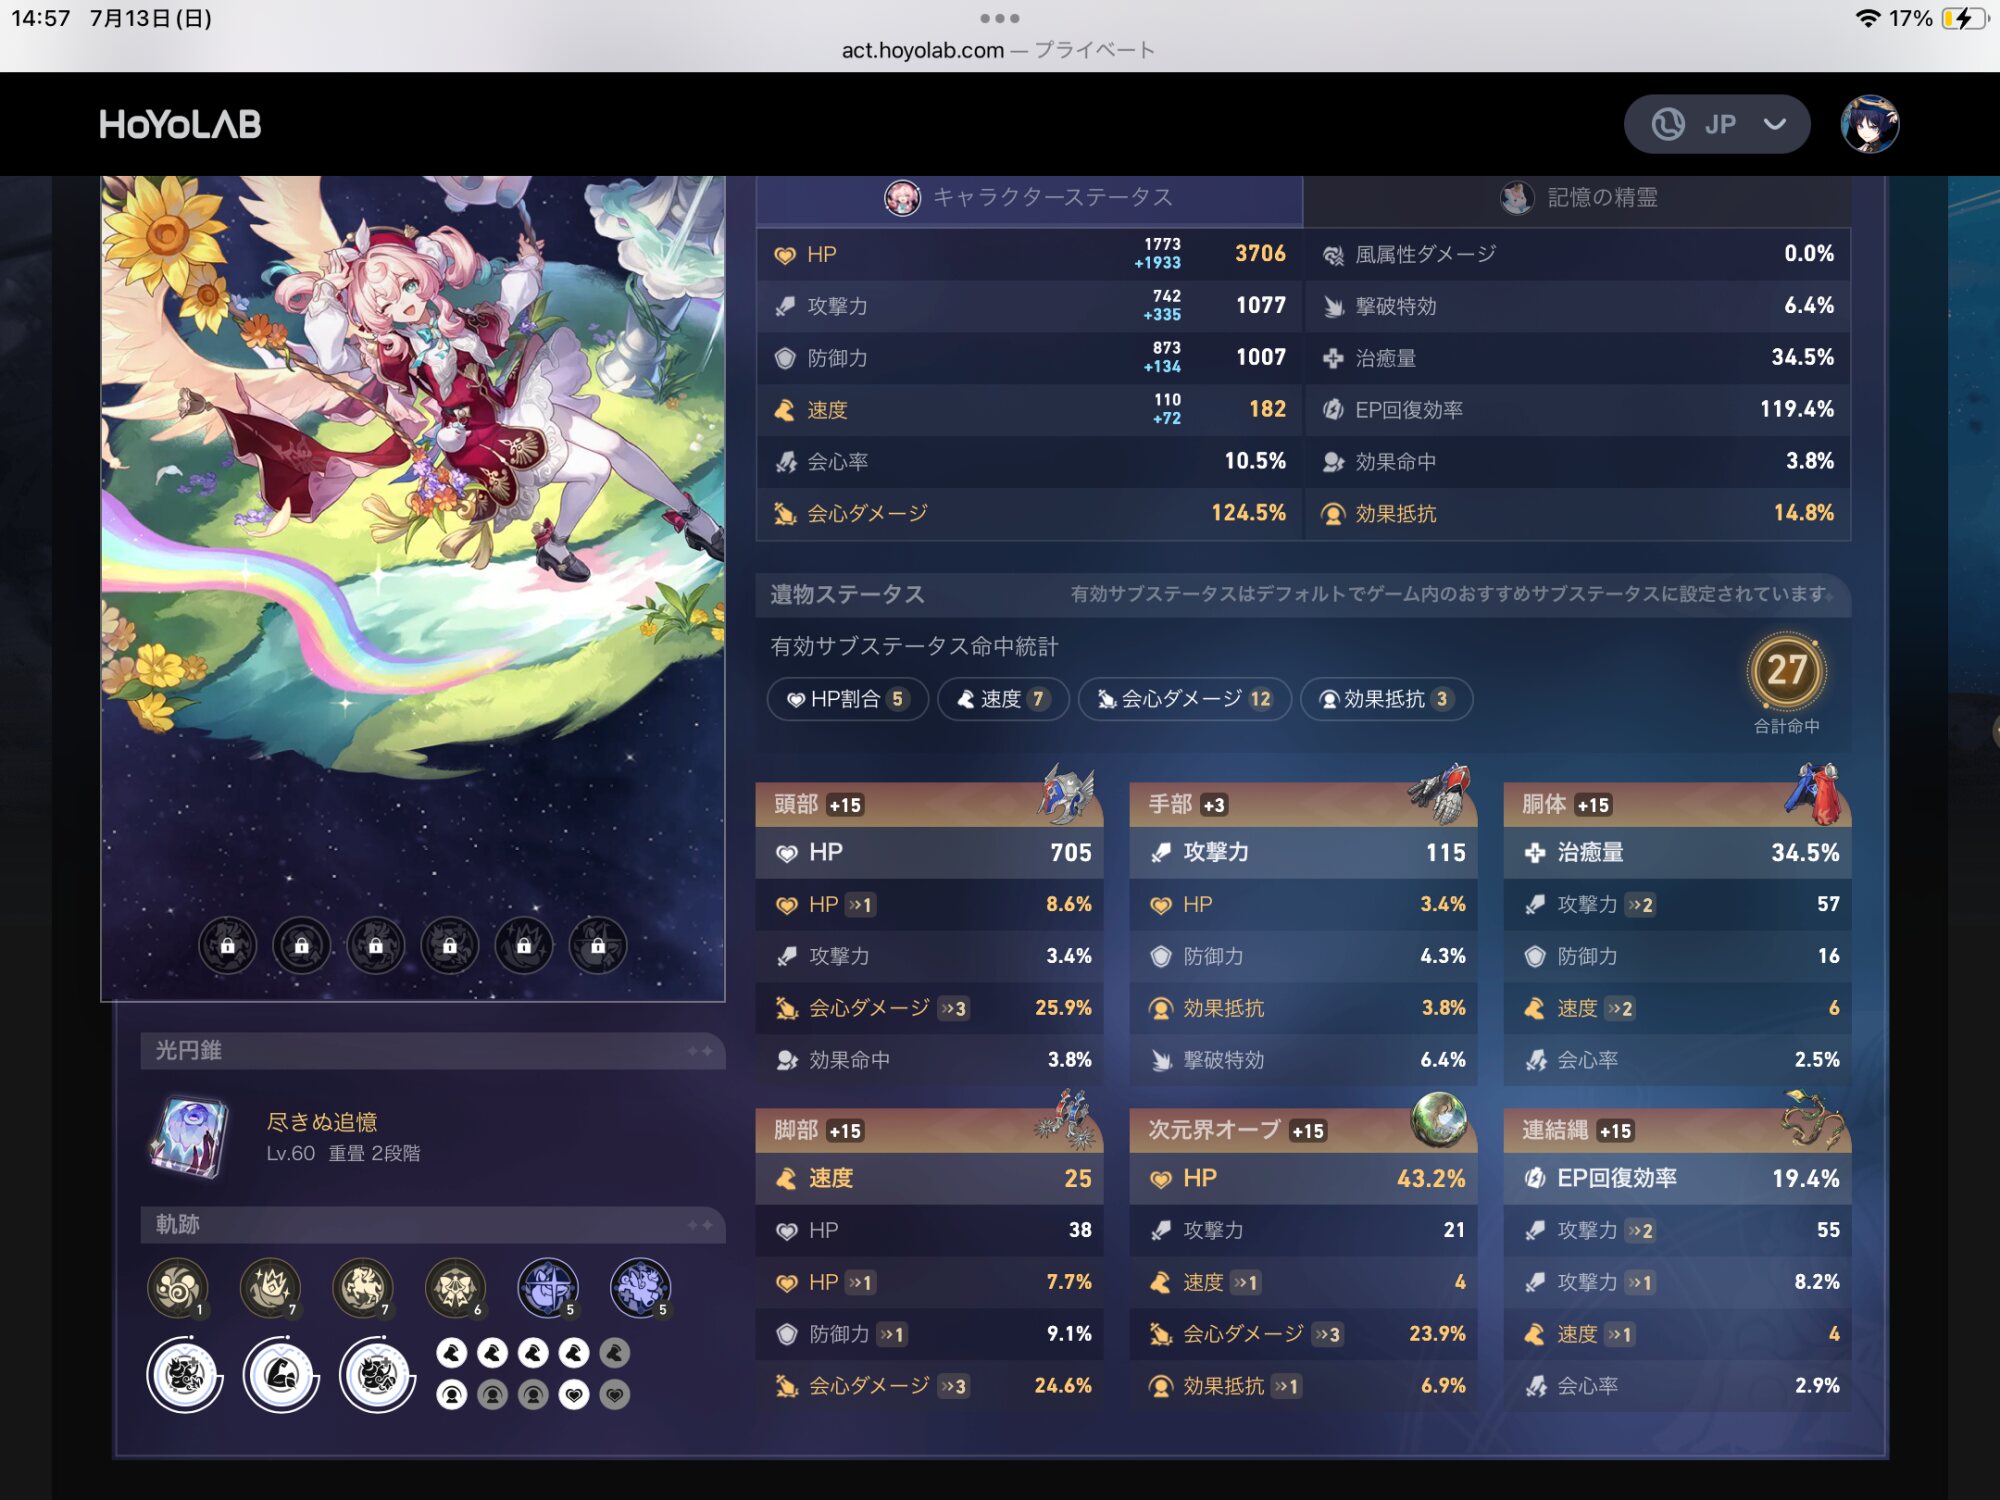The width and height of the screenshot is (2000, 1500).
Task: Tap the 遺物ステータス section heading
Action: coord(847,595)
